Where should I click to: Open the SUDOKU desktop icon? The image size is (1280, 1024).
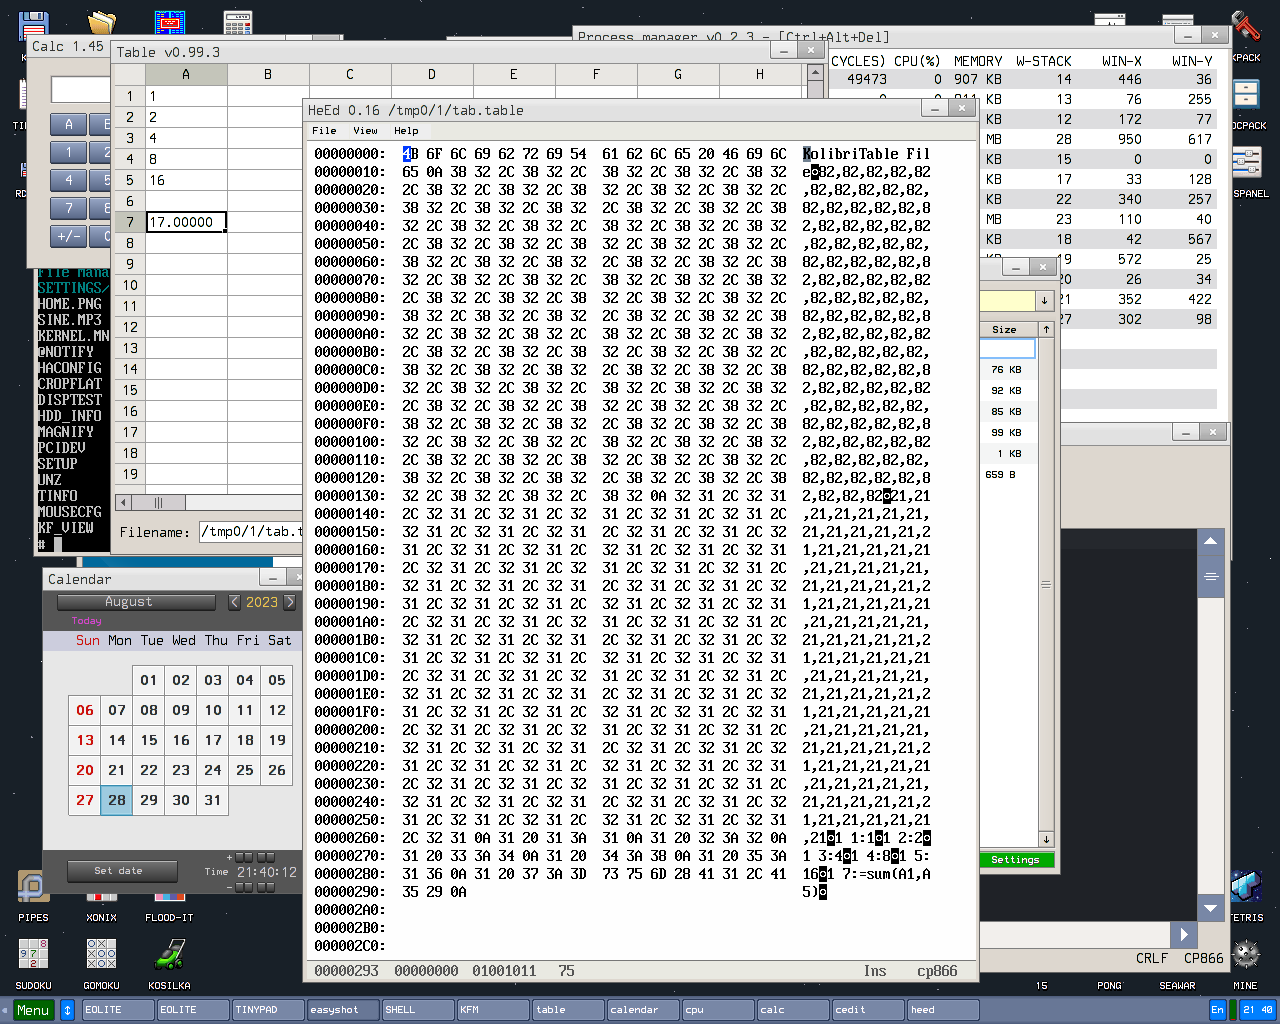pyautogui.click(x=33, y=955)
